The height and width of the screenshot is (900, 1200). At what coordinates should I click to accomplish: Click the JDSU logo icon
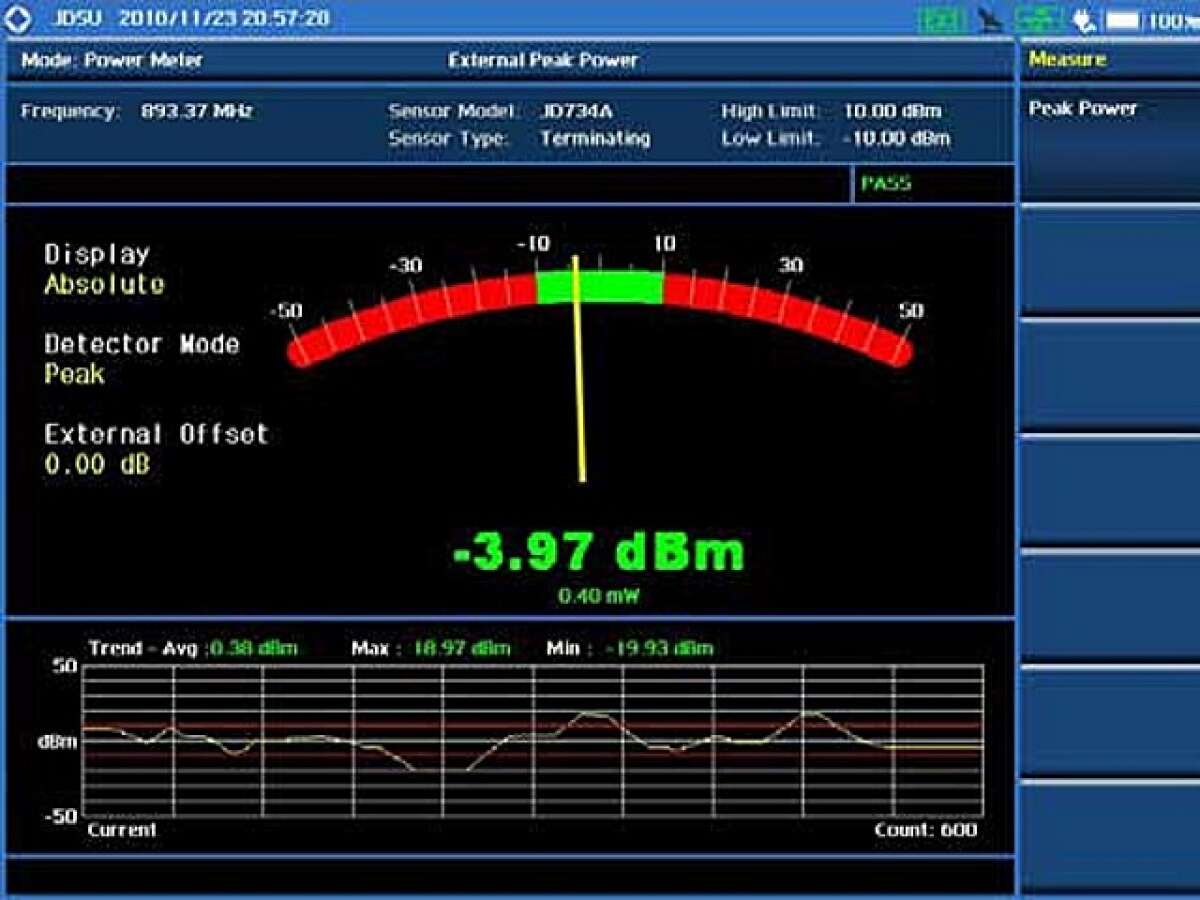point(18,18)
